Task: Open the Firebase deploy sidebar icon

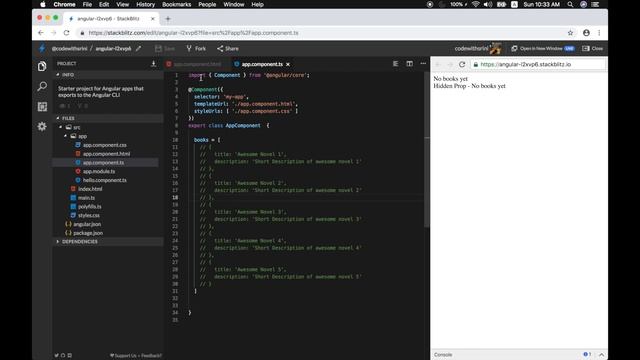Action: tap(42, 107)
